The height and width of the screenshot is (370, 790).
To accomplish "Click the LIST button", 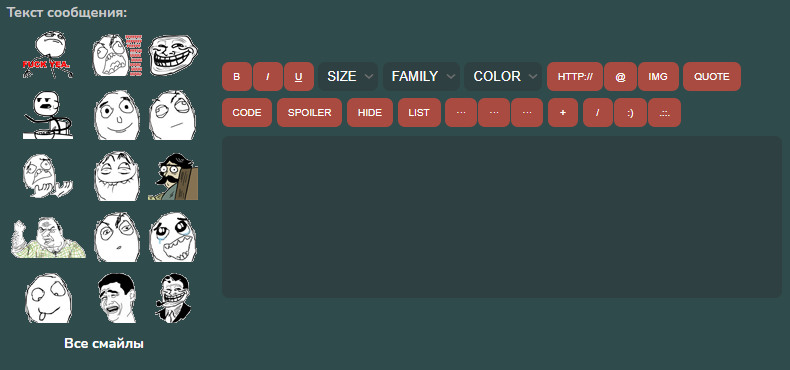I will [419, 112].
